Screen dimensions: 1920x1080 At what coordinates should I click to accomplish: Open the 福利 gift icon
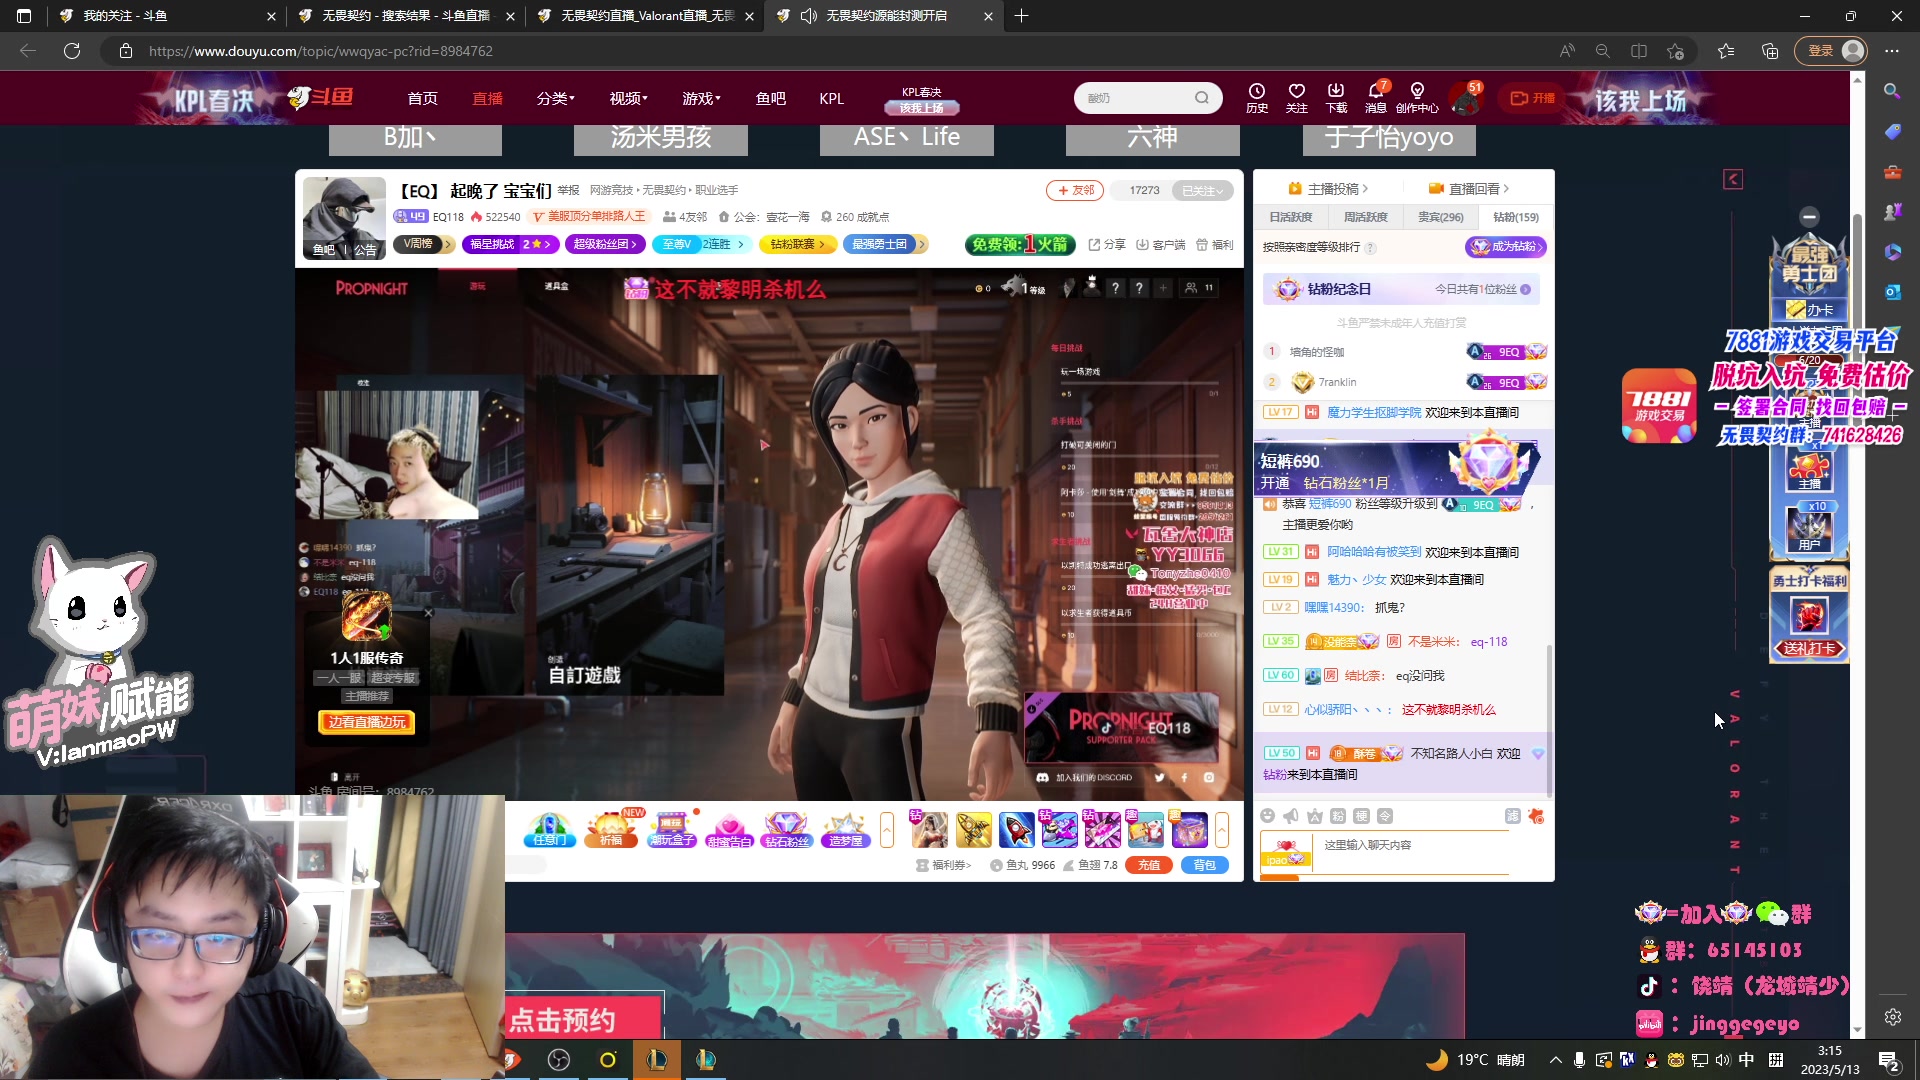(1214, 245)
